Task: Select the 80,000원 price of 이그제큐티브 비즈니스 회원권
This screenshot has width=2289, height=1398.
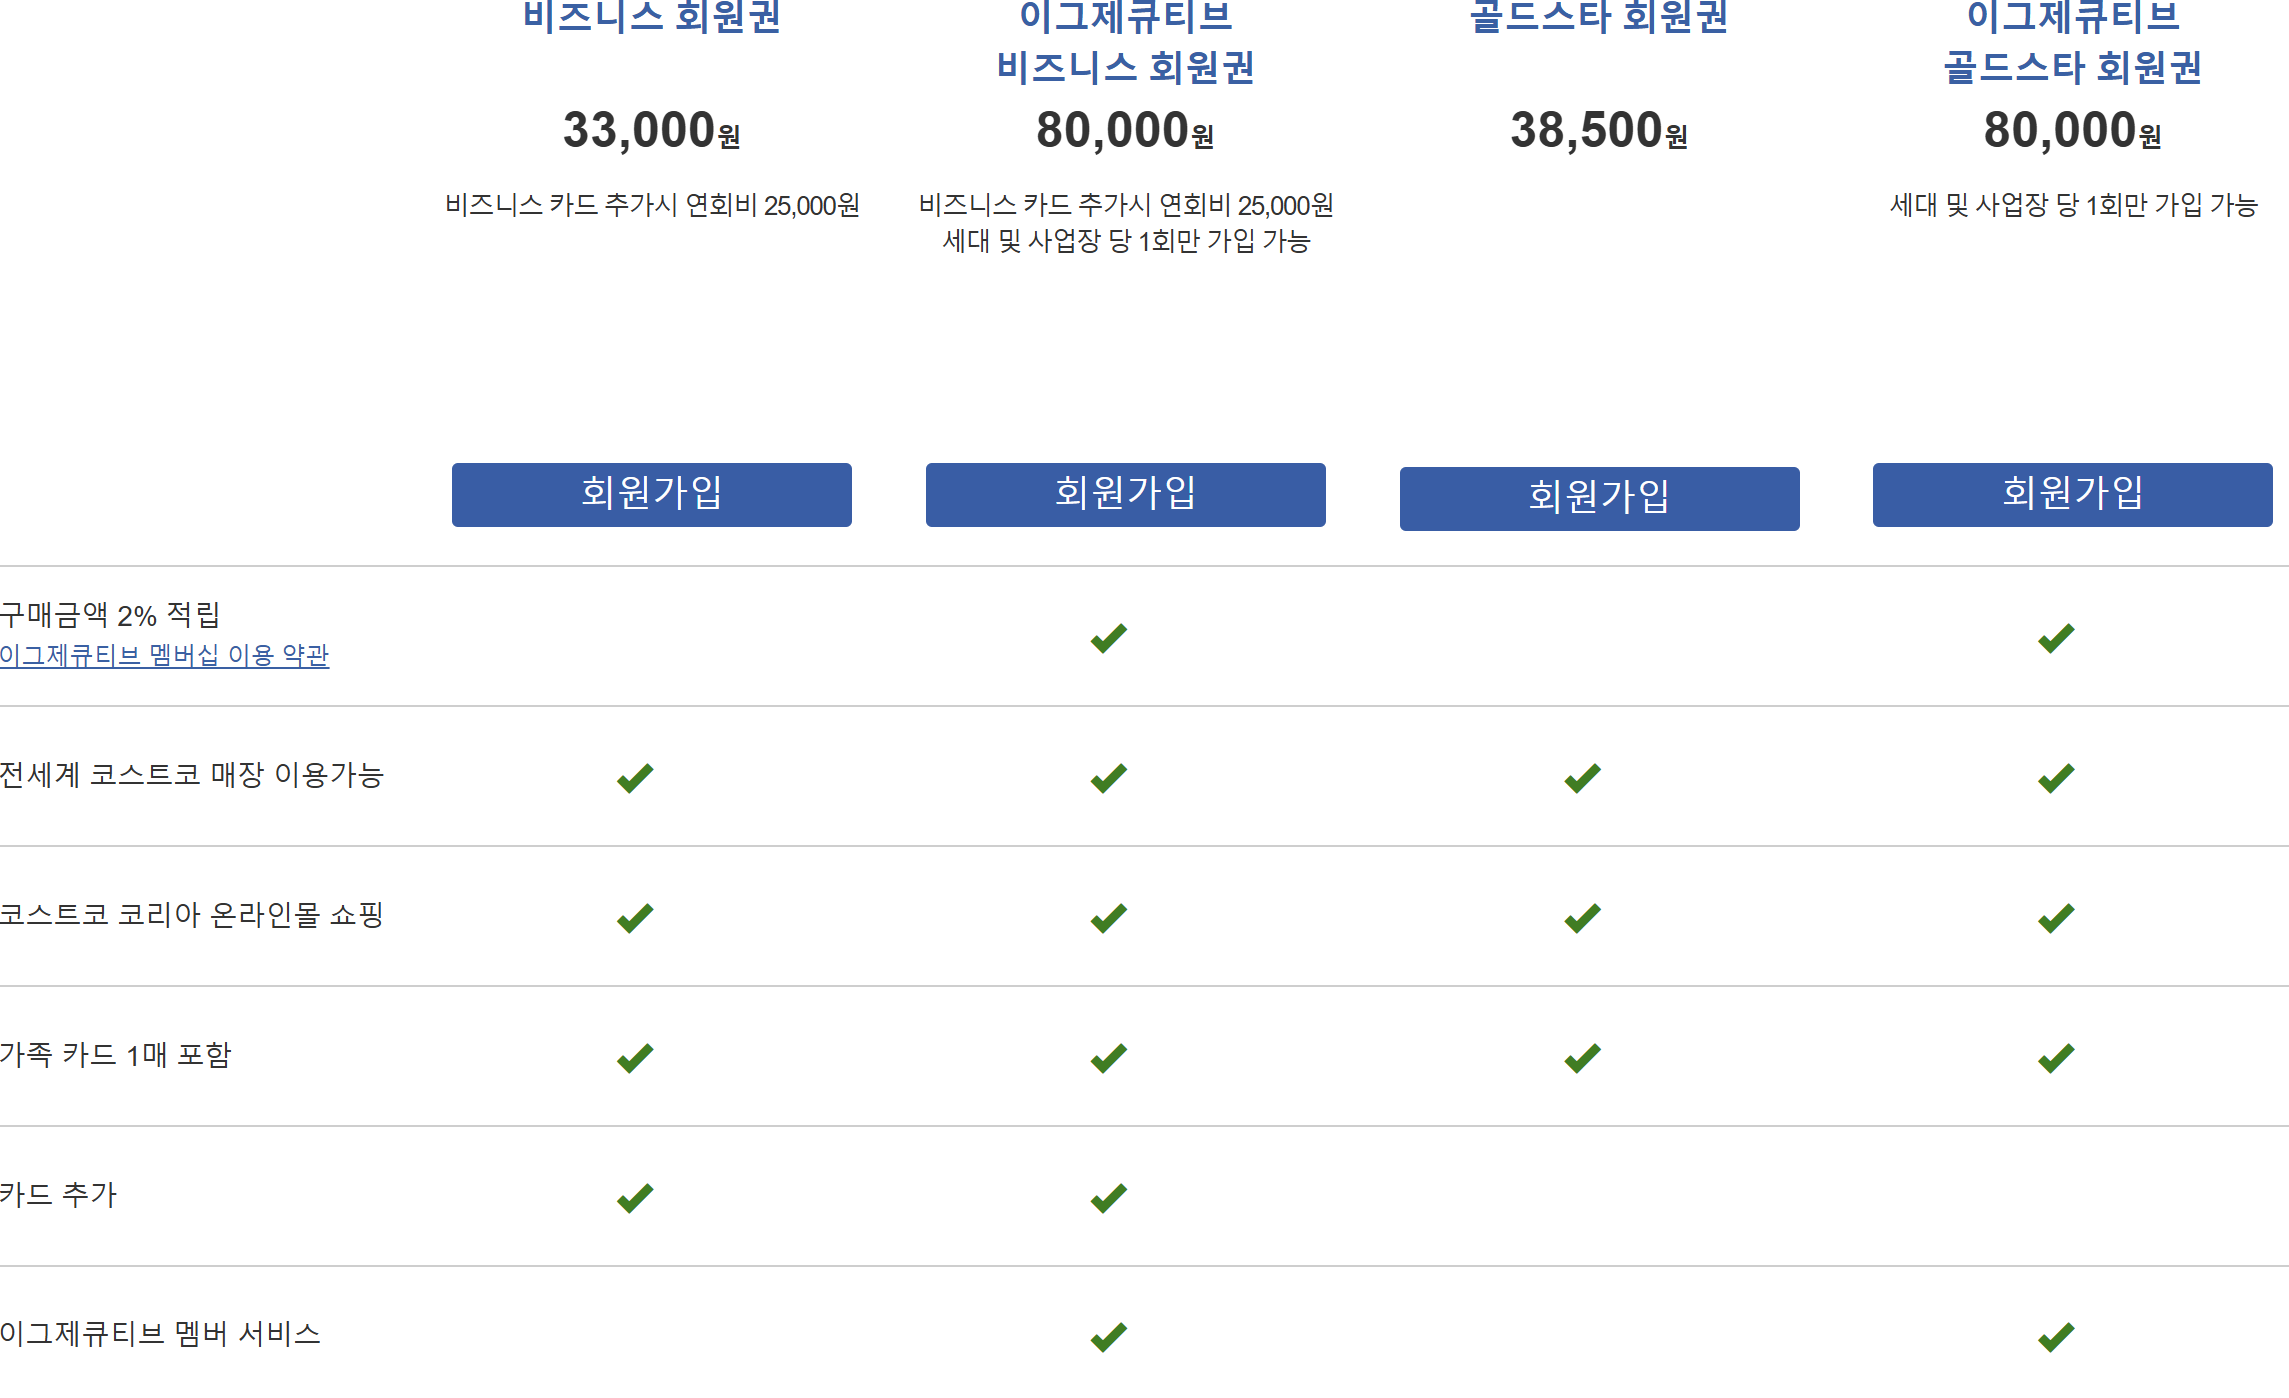Action: pyautogui.click(x=1126, y=130)
